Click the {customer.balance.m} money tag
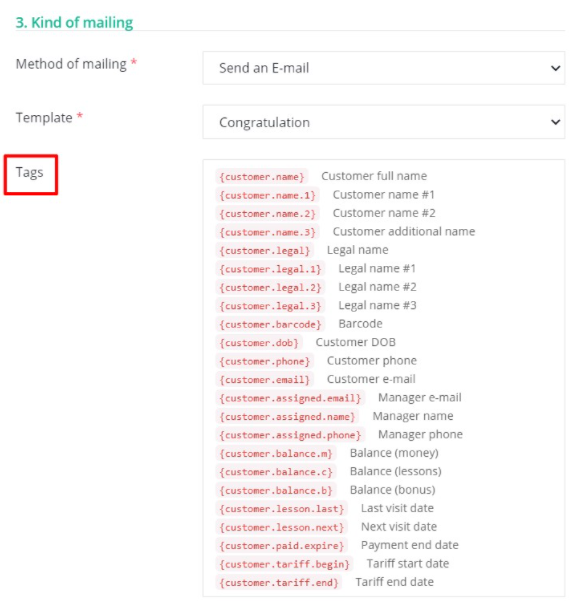Image resolution: width=581 pixels, height=608 pixels. pos(276,453)
